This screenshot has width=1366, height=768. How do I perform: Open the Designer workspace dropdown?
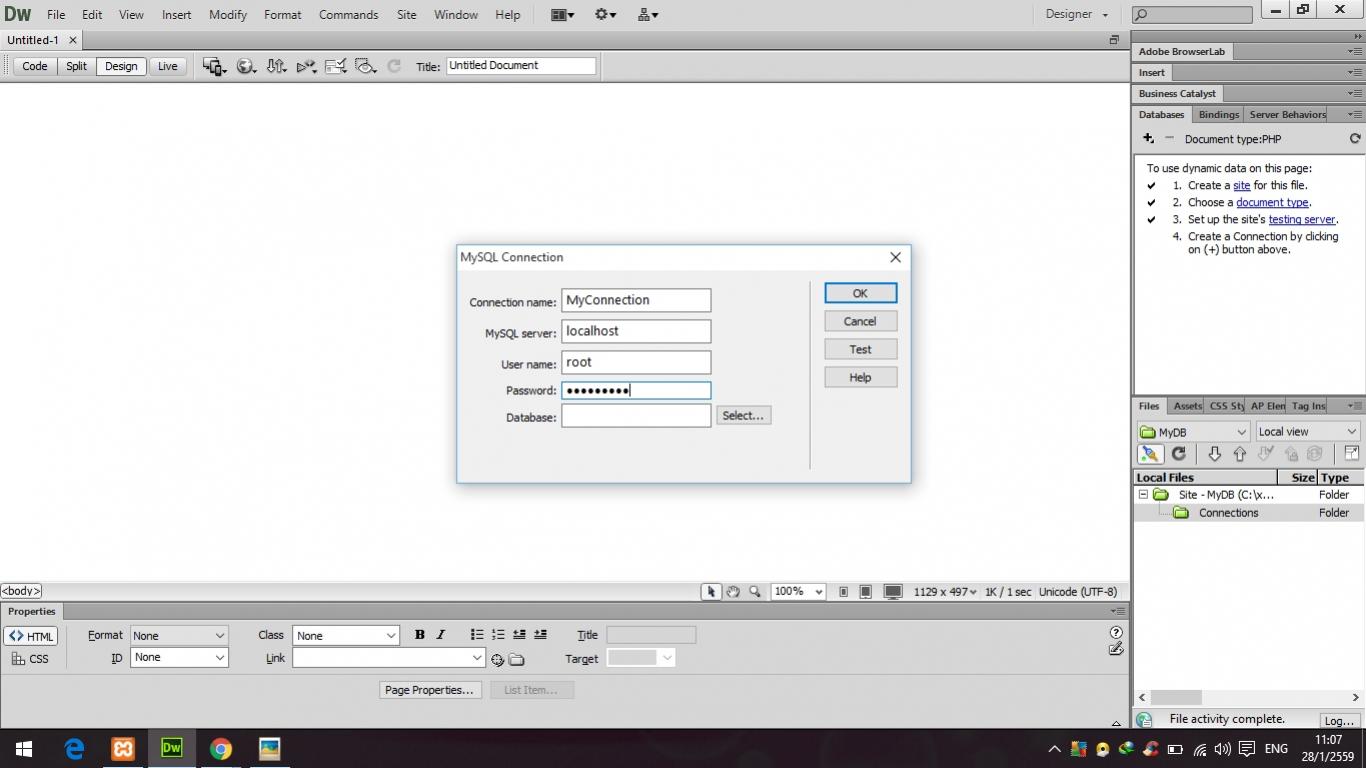[x=1077, y=15]
